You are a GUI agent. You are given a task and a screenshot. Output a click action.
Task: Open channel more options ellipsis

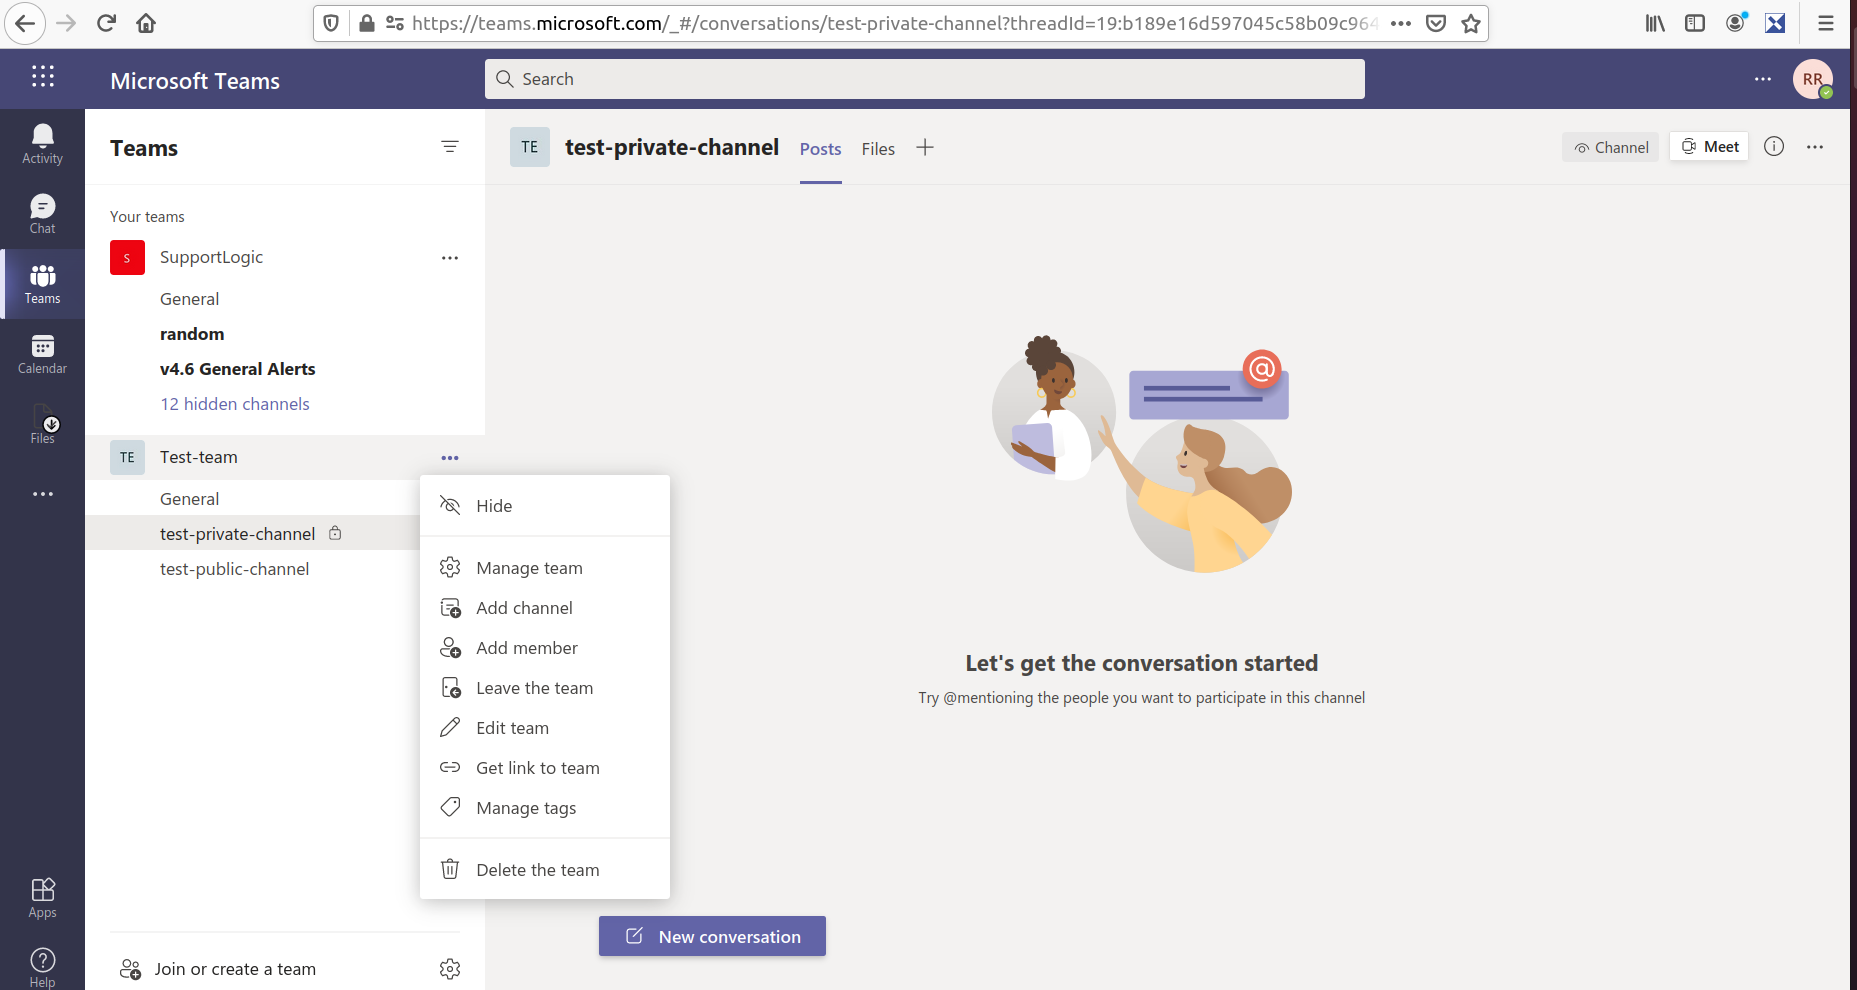[x=1815, y=147]
